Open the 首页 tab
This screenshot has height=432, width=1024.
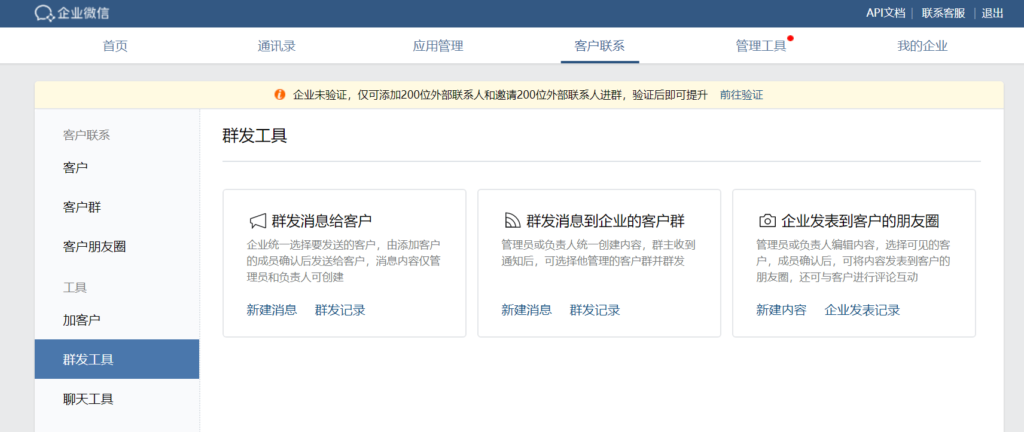click(115, 46)
